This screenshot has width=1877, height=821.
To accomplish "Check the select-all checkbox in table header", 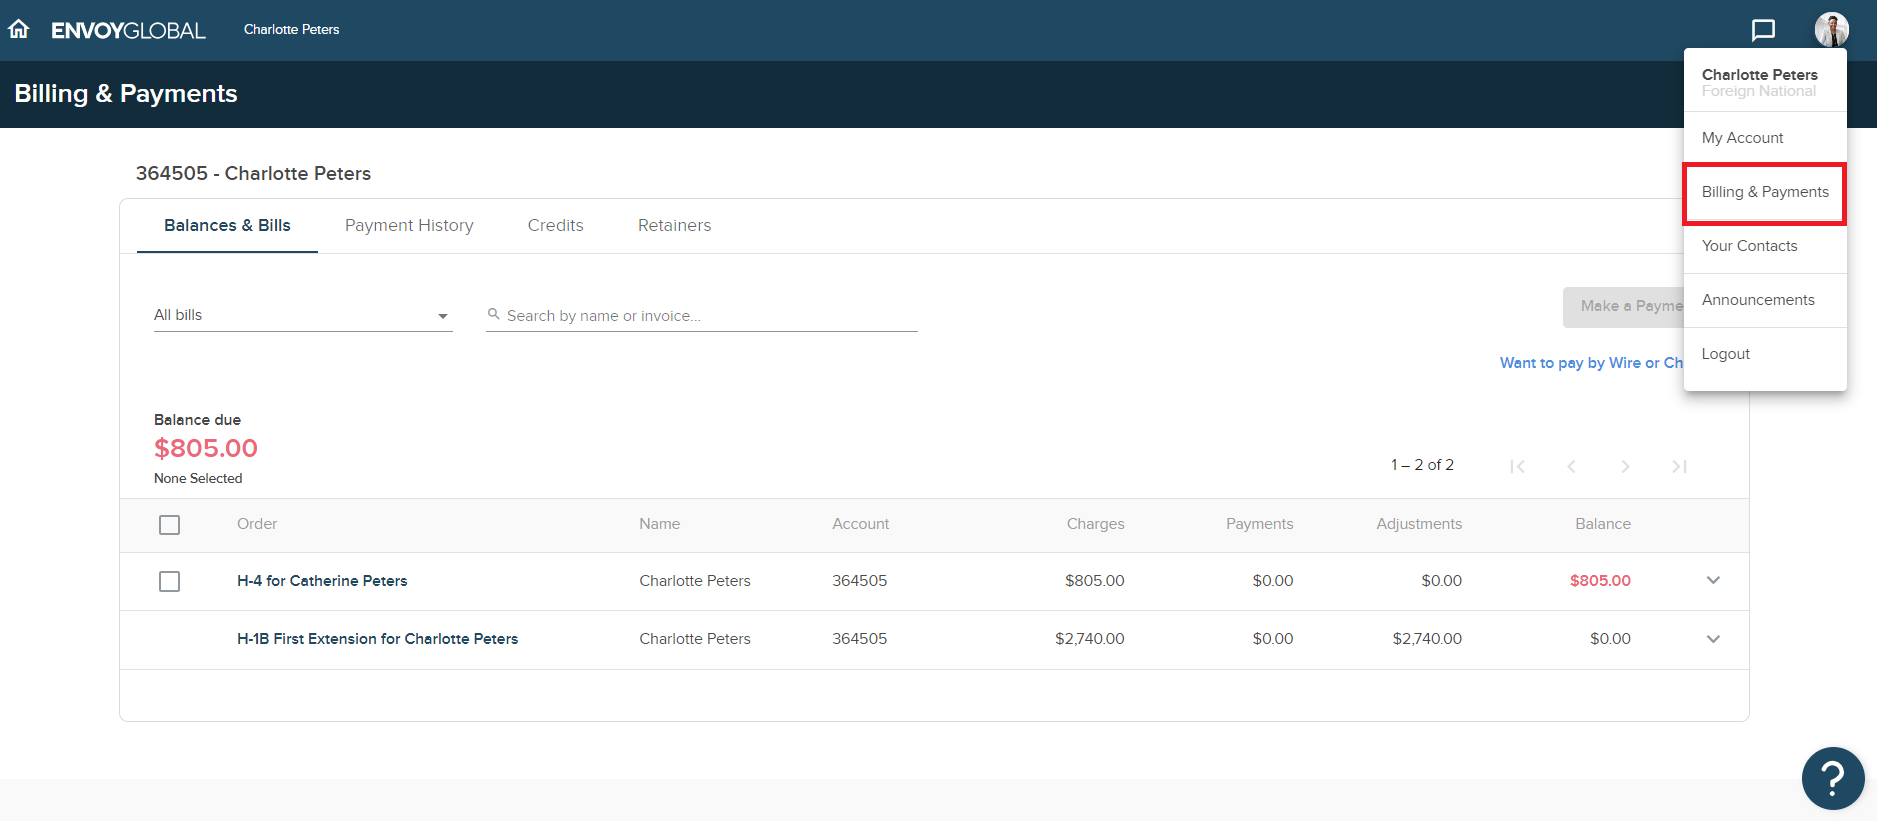I will point(170,525).
